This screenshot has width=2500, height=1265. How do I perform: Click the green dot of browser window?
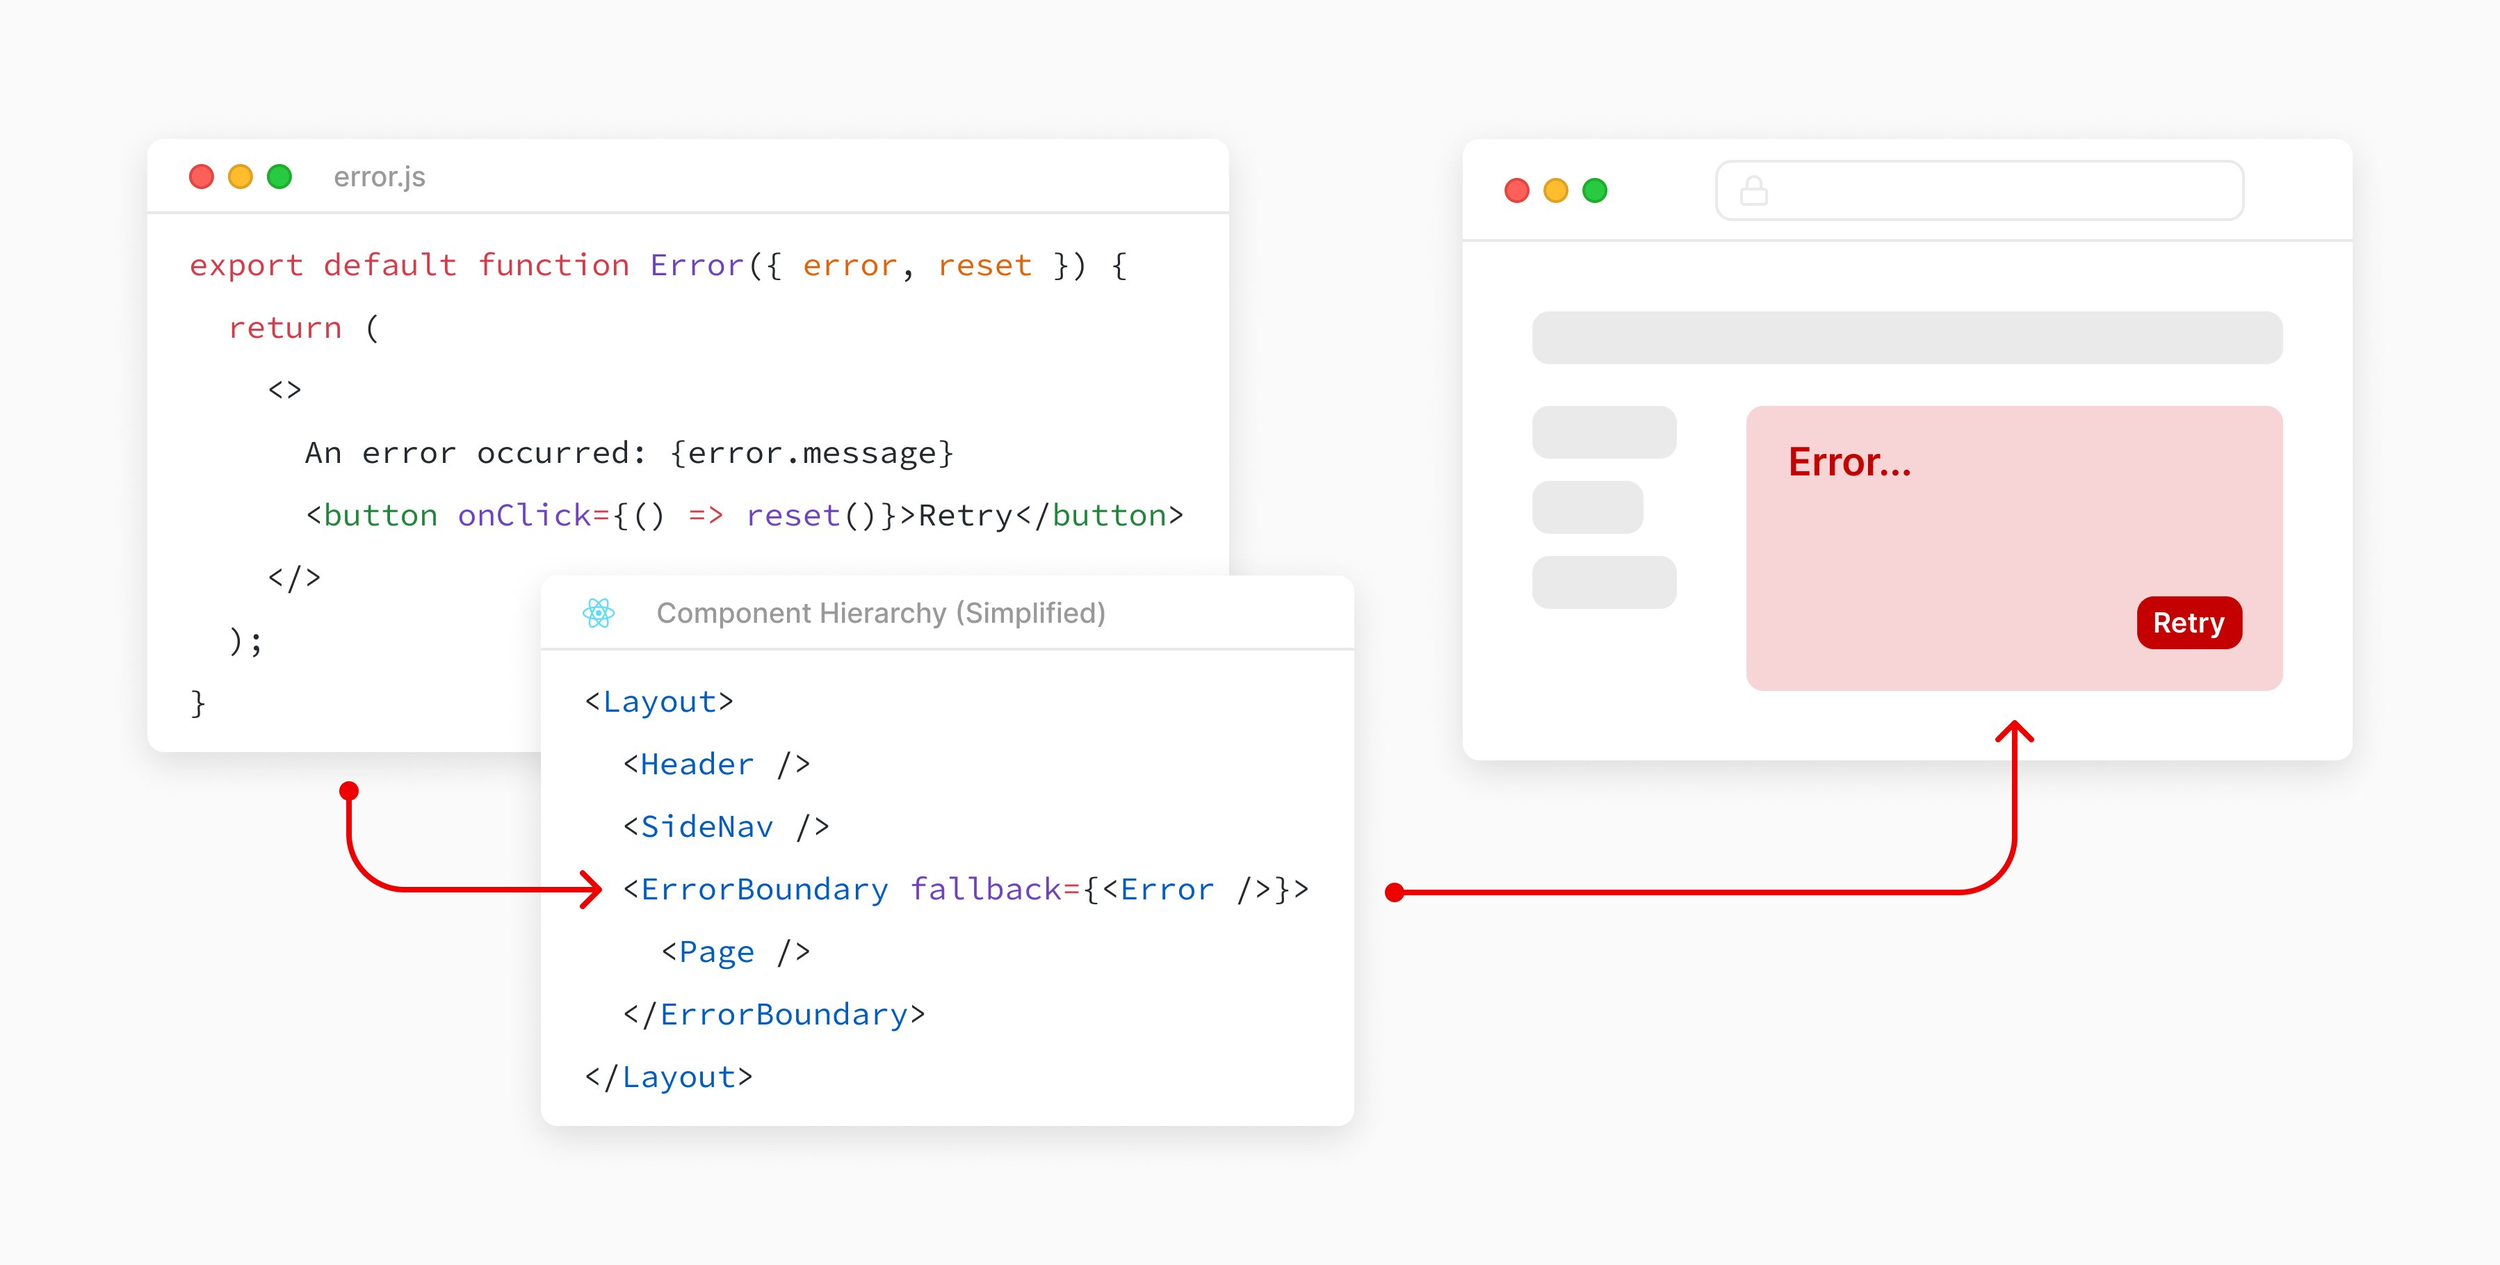point(1594,190)
